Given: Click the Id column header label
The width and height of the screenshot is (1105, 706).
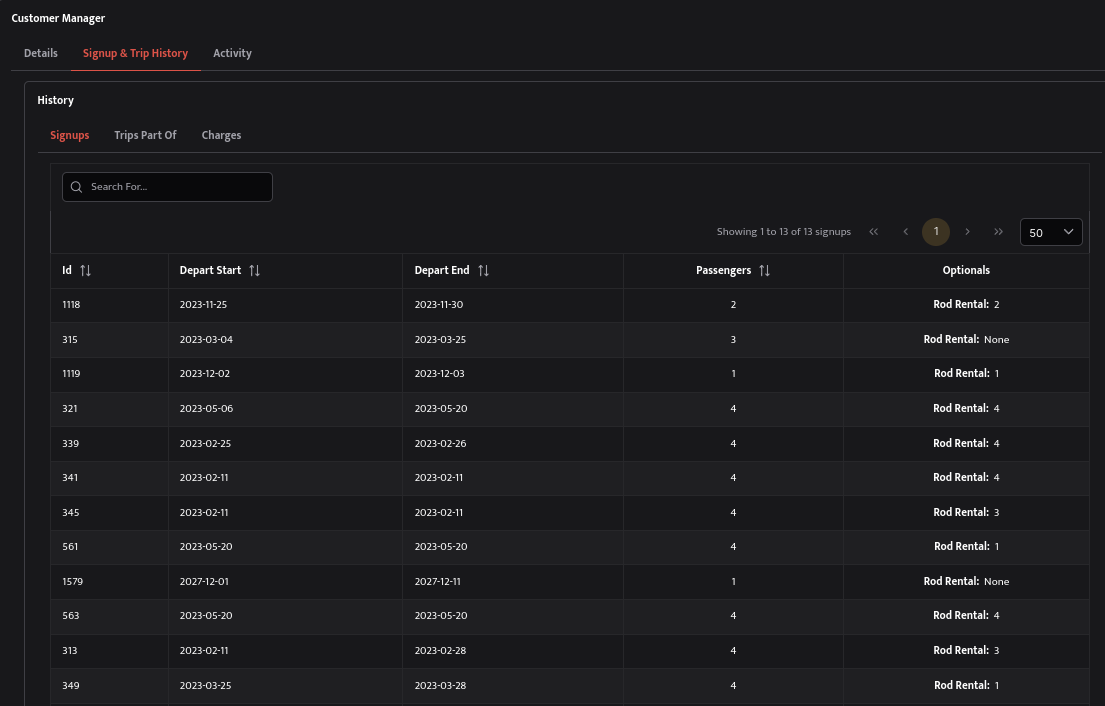Looking at the screenshot, I should pyautogui.click(x=67, y=271).
